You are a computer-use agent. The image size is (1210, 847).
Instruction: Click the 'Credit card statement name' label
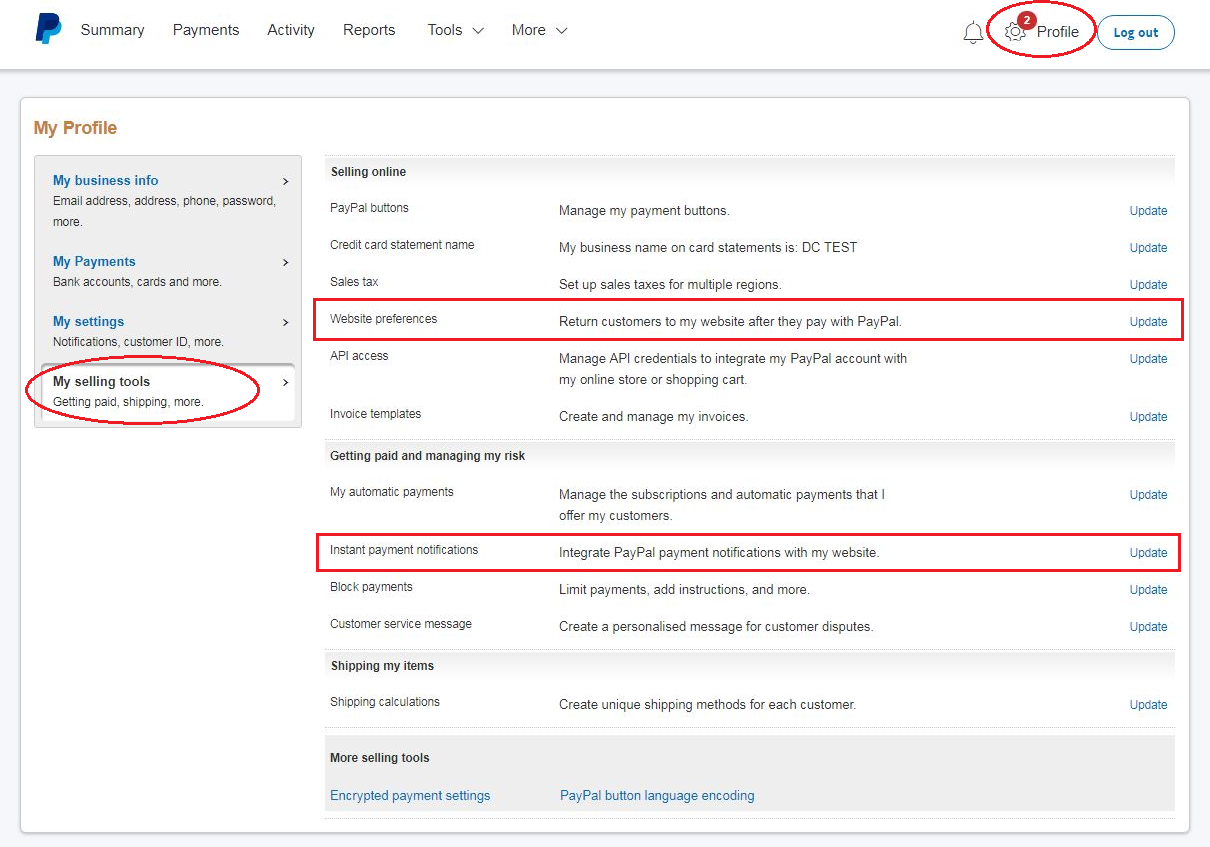point(402,245)
